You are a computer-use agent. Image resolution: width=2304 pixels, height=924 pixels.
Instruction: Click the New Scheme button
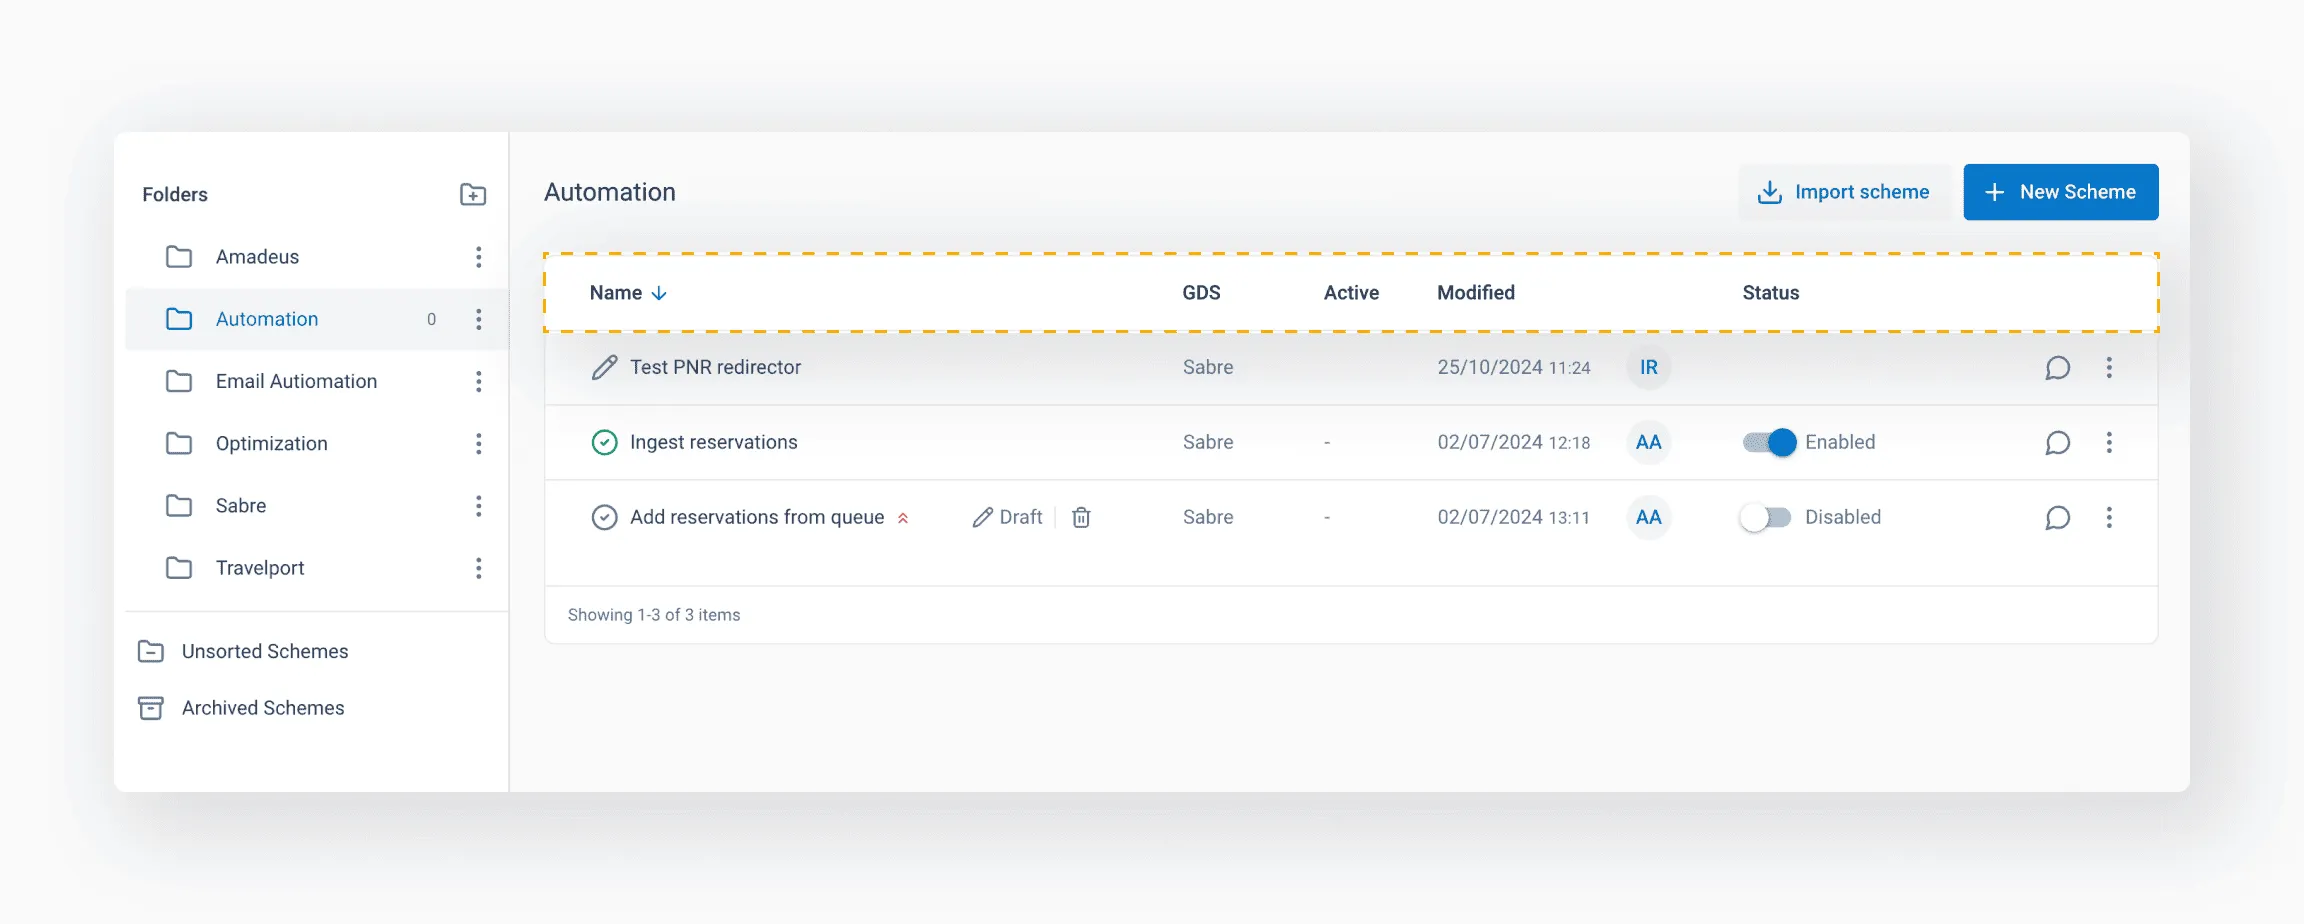pyautogui.click(x=2060, y=192)
